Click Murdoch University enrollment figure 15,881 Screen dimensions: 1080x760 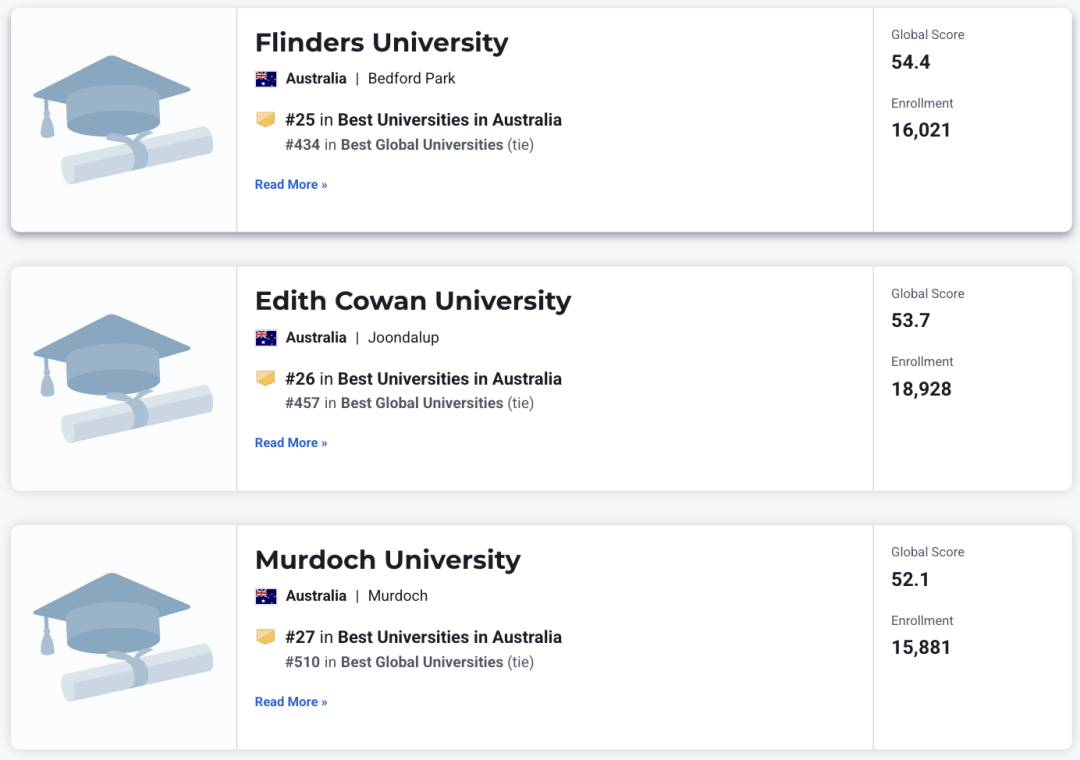coord(921,648)
